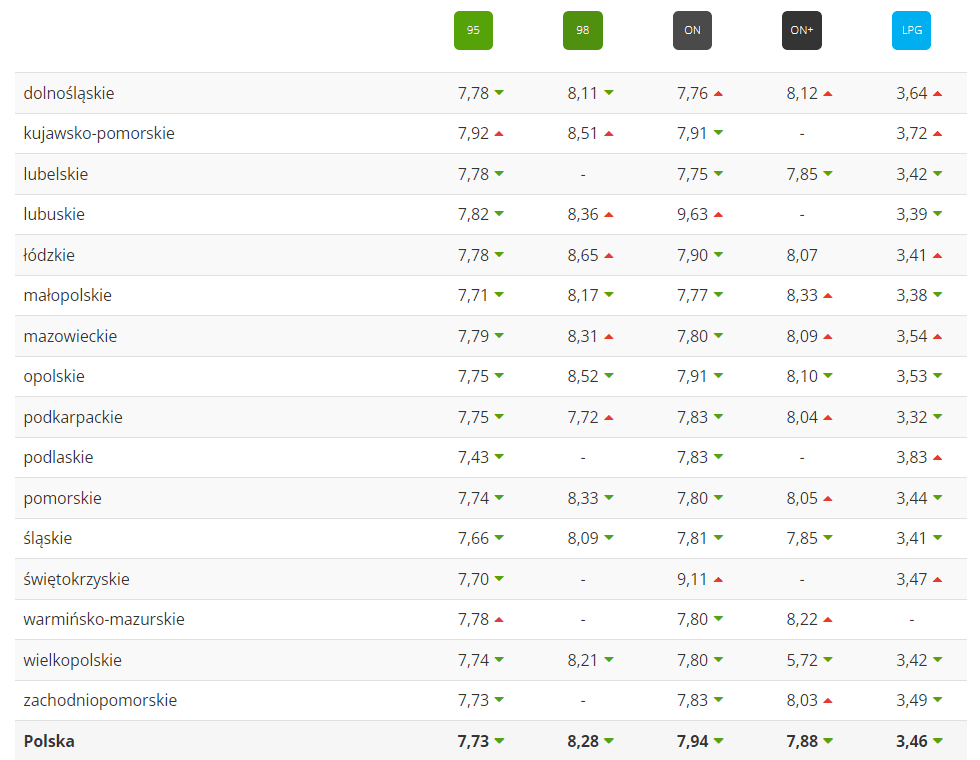Click the 7,72 price for podkarpackie
This screenshot has width=980, height=760.
(x=582, y=417)
